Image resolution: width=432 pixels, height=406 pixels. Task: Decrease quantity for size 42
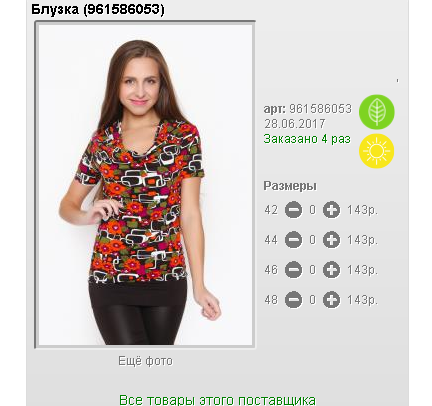pos(293,210)
